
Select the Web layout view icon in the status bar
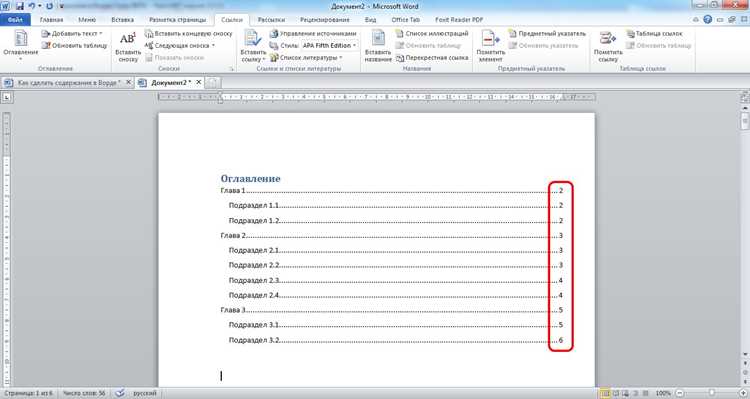point(625,393)
